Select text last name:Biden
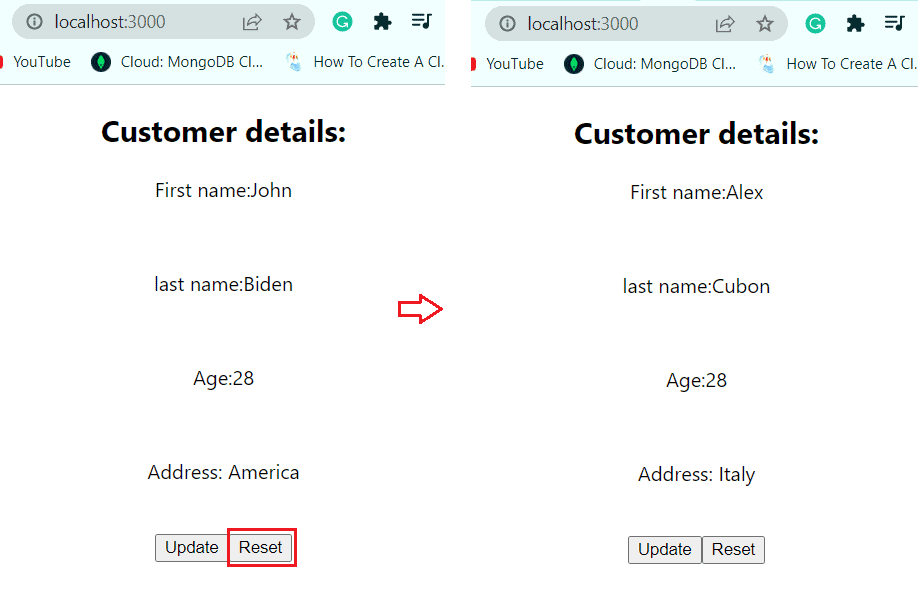 pos(223,284)
